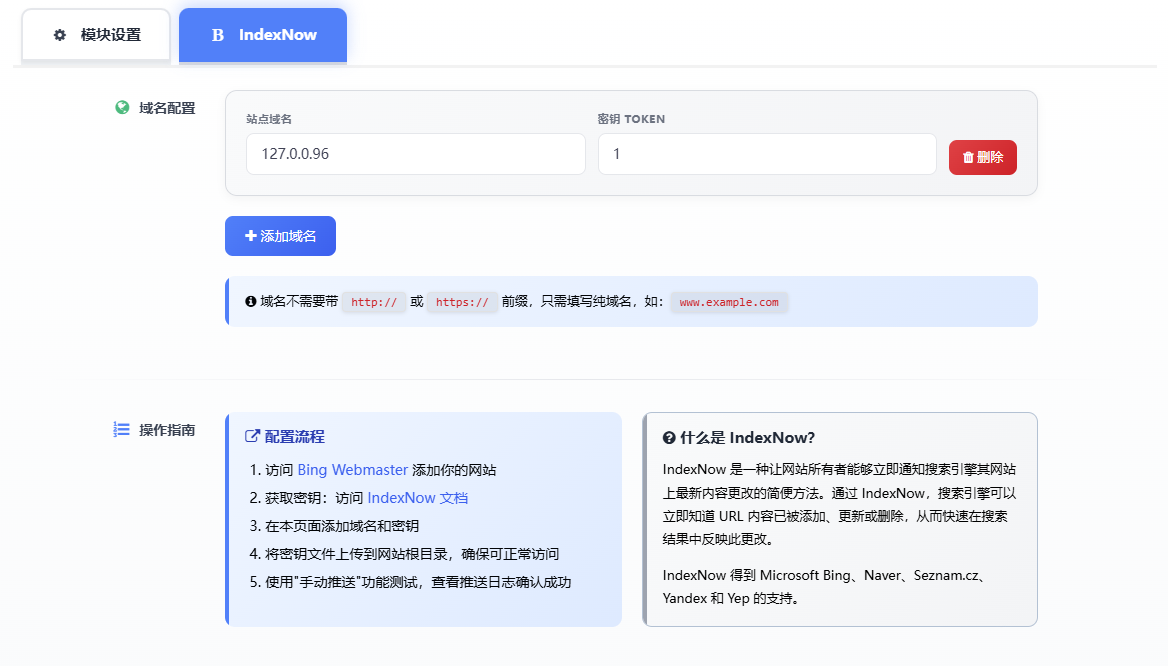Viewport: 1168px width, 666px height.
Task: Click the trash icon on the 删除 button
Action: pos(968,157)
